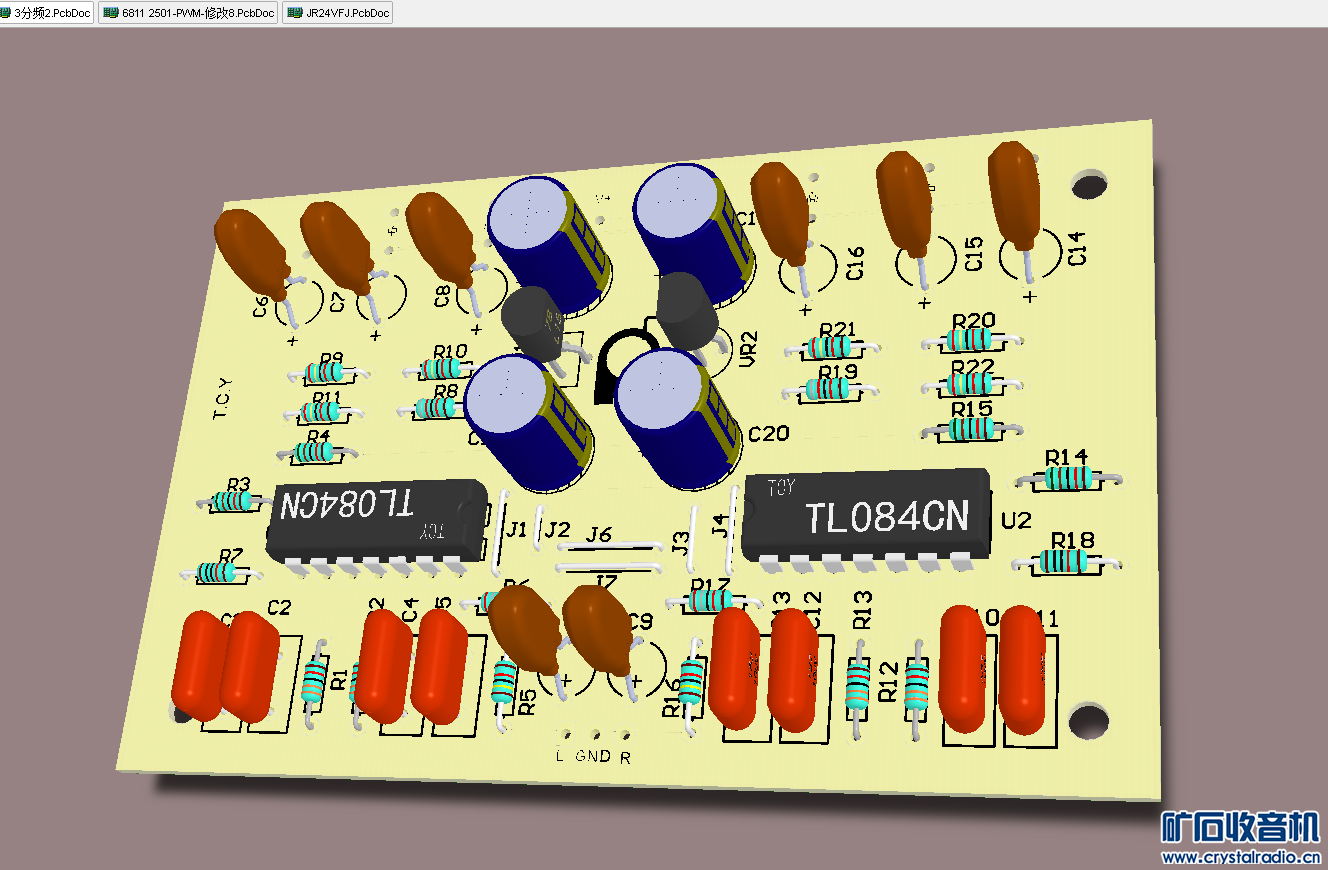Viewport: 1328px width, 870px height.
Task: Click the GND pad label
Action: click(x=593, y=757)
